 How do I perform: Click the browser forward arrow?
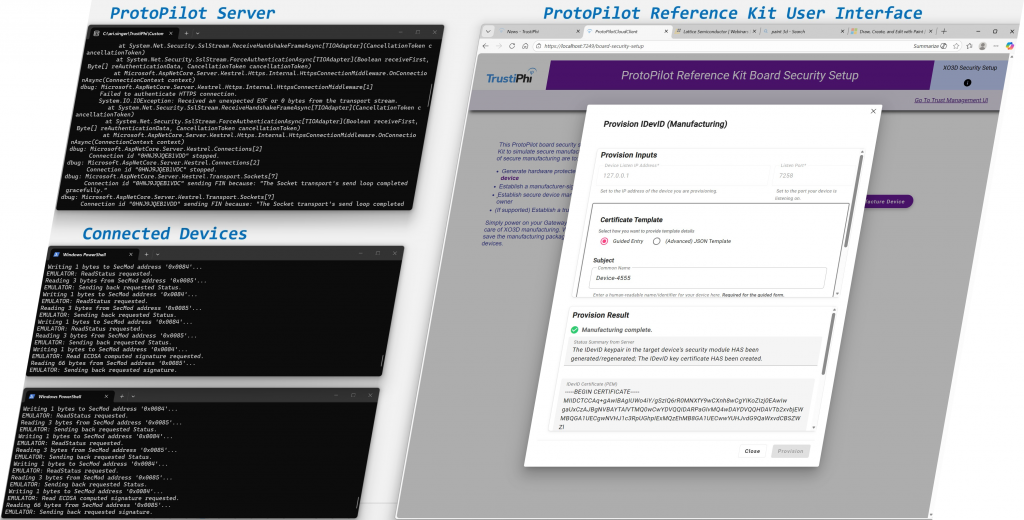click(x=499, y=46)
